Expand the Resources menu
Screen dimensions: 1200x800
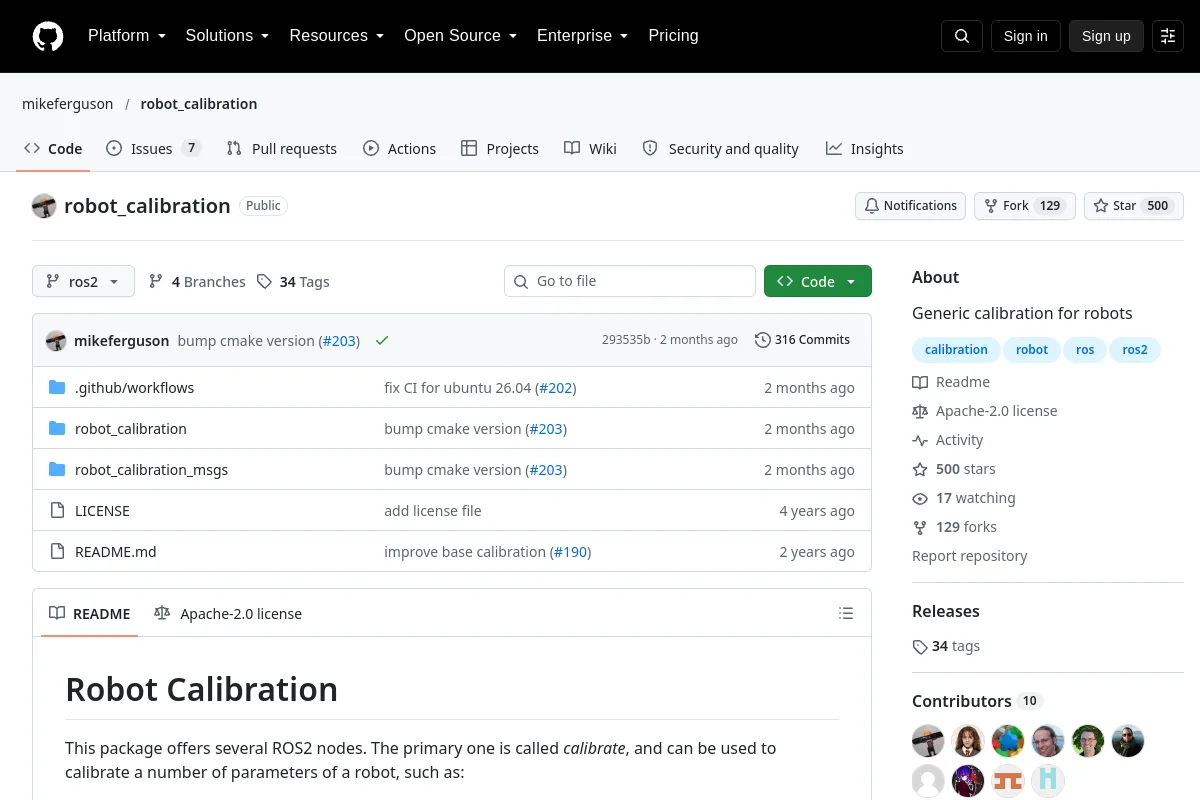click(337, 36)
